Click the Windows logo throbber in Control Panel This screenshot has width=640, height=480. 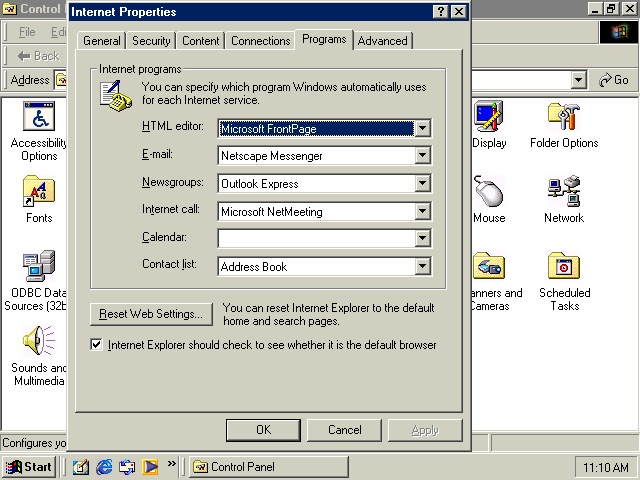click(x=619, y=32)
